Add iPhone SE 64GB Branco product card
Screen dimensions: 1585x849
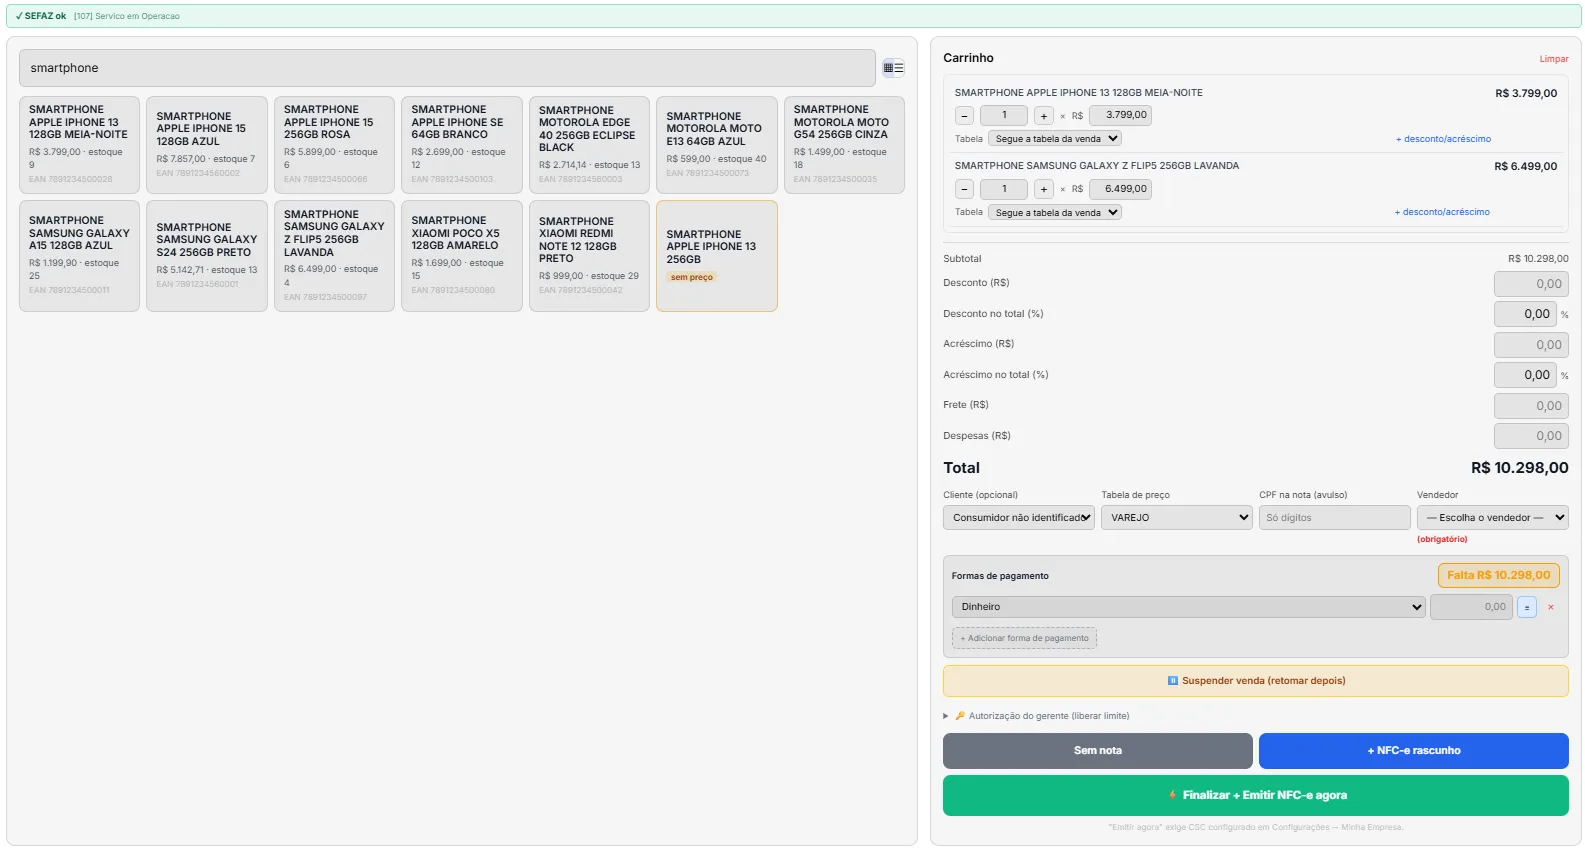click(462, 145)
